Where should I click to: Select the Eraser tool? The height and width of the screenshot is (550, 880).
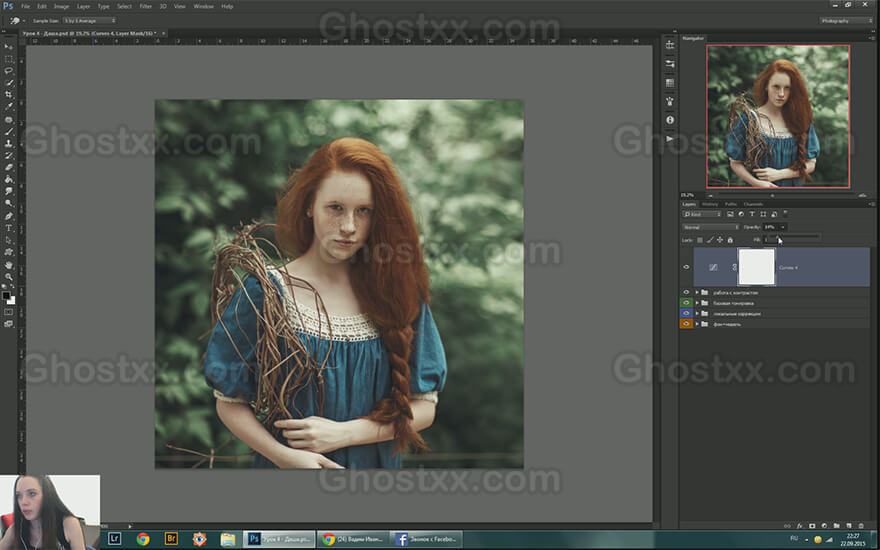pos(9,168)
